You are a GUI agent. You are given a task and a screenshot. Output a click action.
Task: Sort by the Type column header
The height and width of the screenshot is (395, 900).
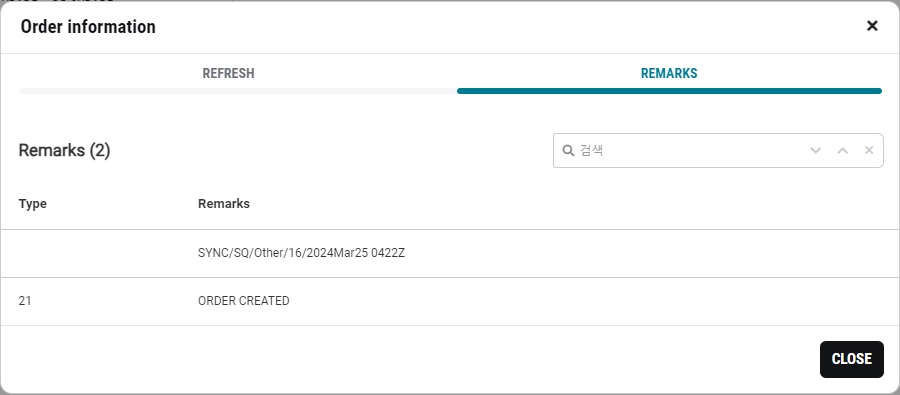[33, 204]
